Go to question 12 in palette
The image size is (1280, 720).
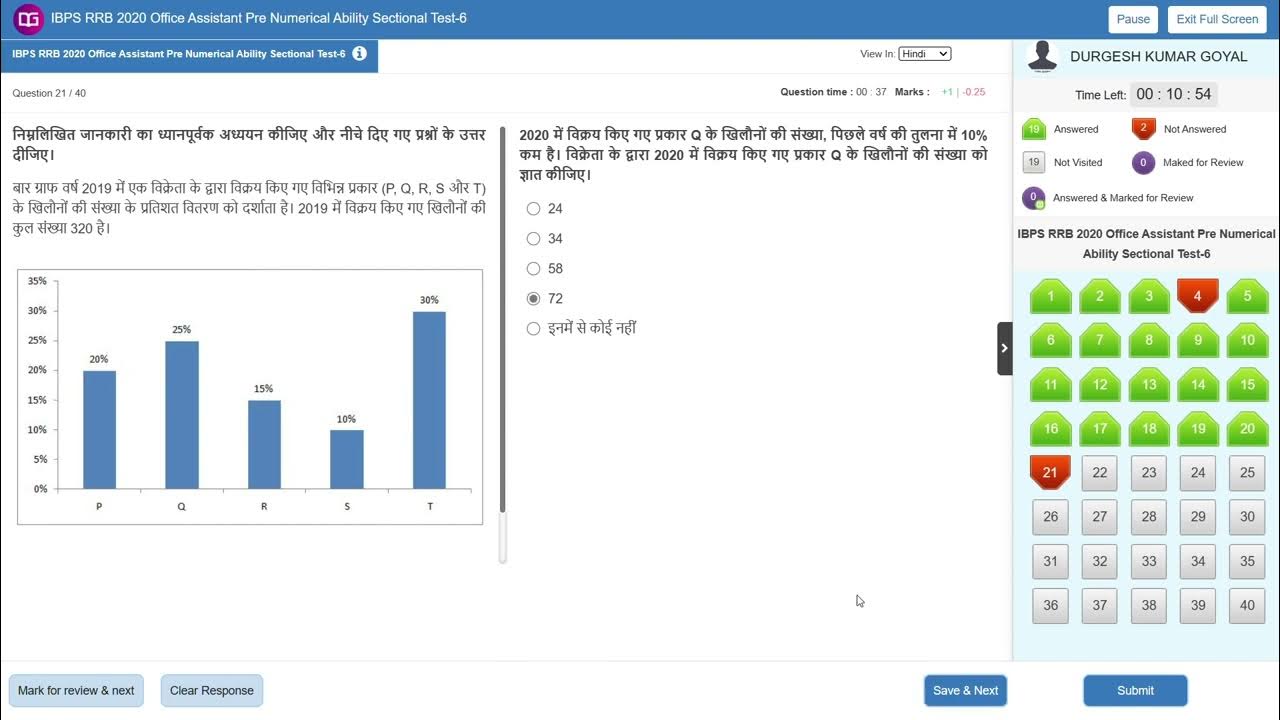coord(1100,384)
